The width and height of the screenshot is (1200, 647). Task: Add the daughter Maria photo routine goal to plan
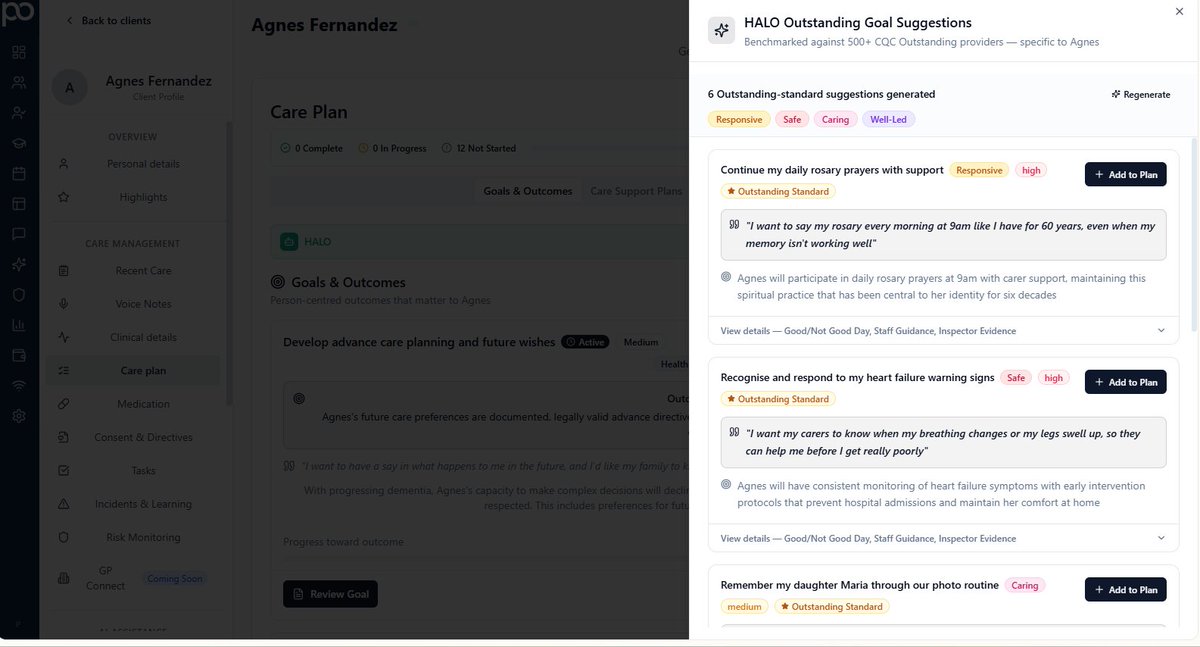1125,590
